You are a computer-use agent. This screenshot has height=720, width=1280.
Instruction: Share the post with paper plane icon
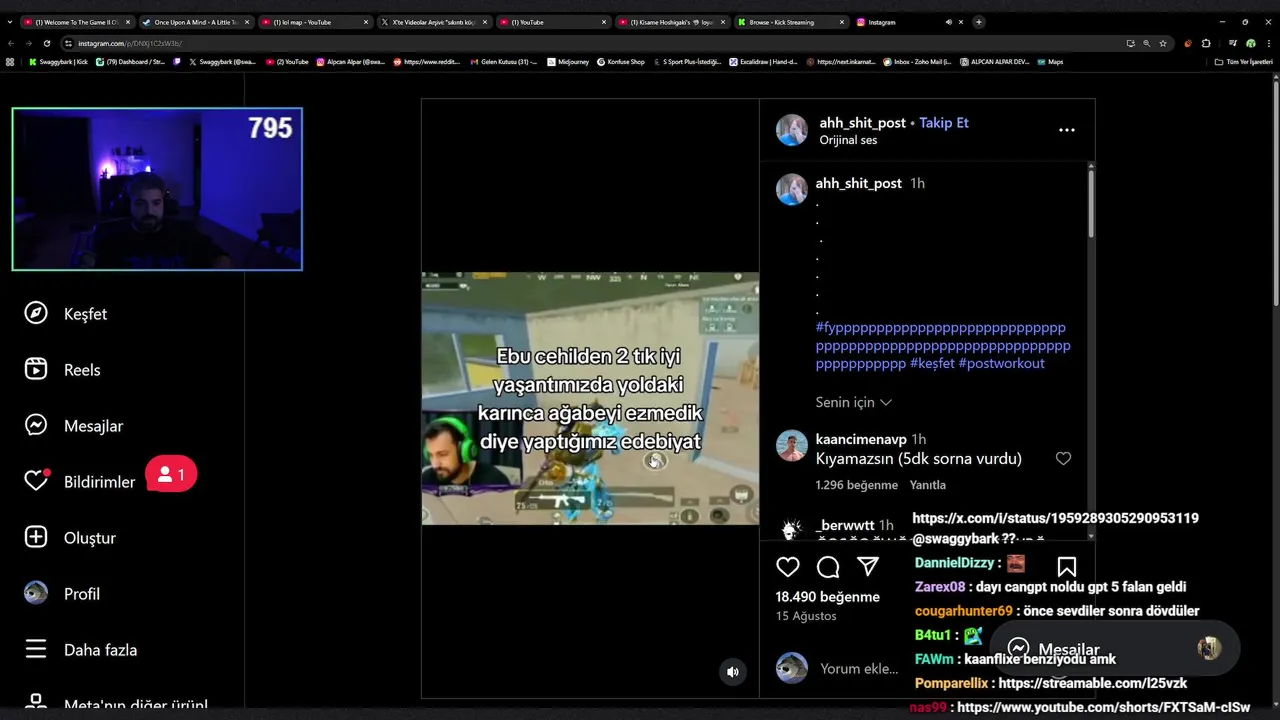868,567
